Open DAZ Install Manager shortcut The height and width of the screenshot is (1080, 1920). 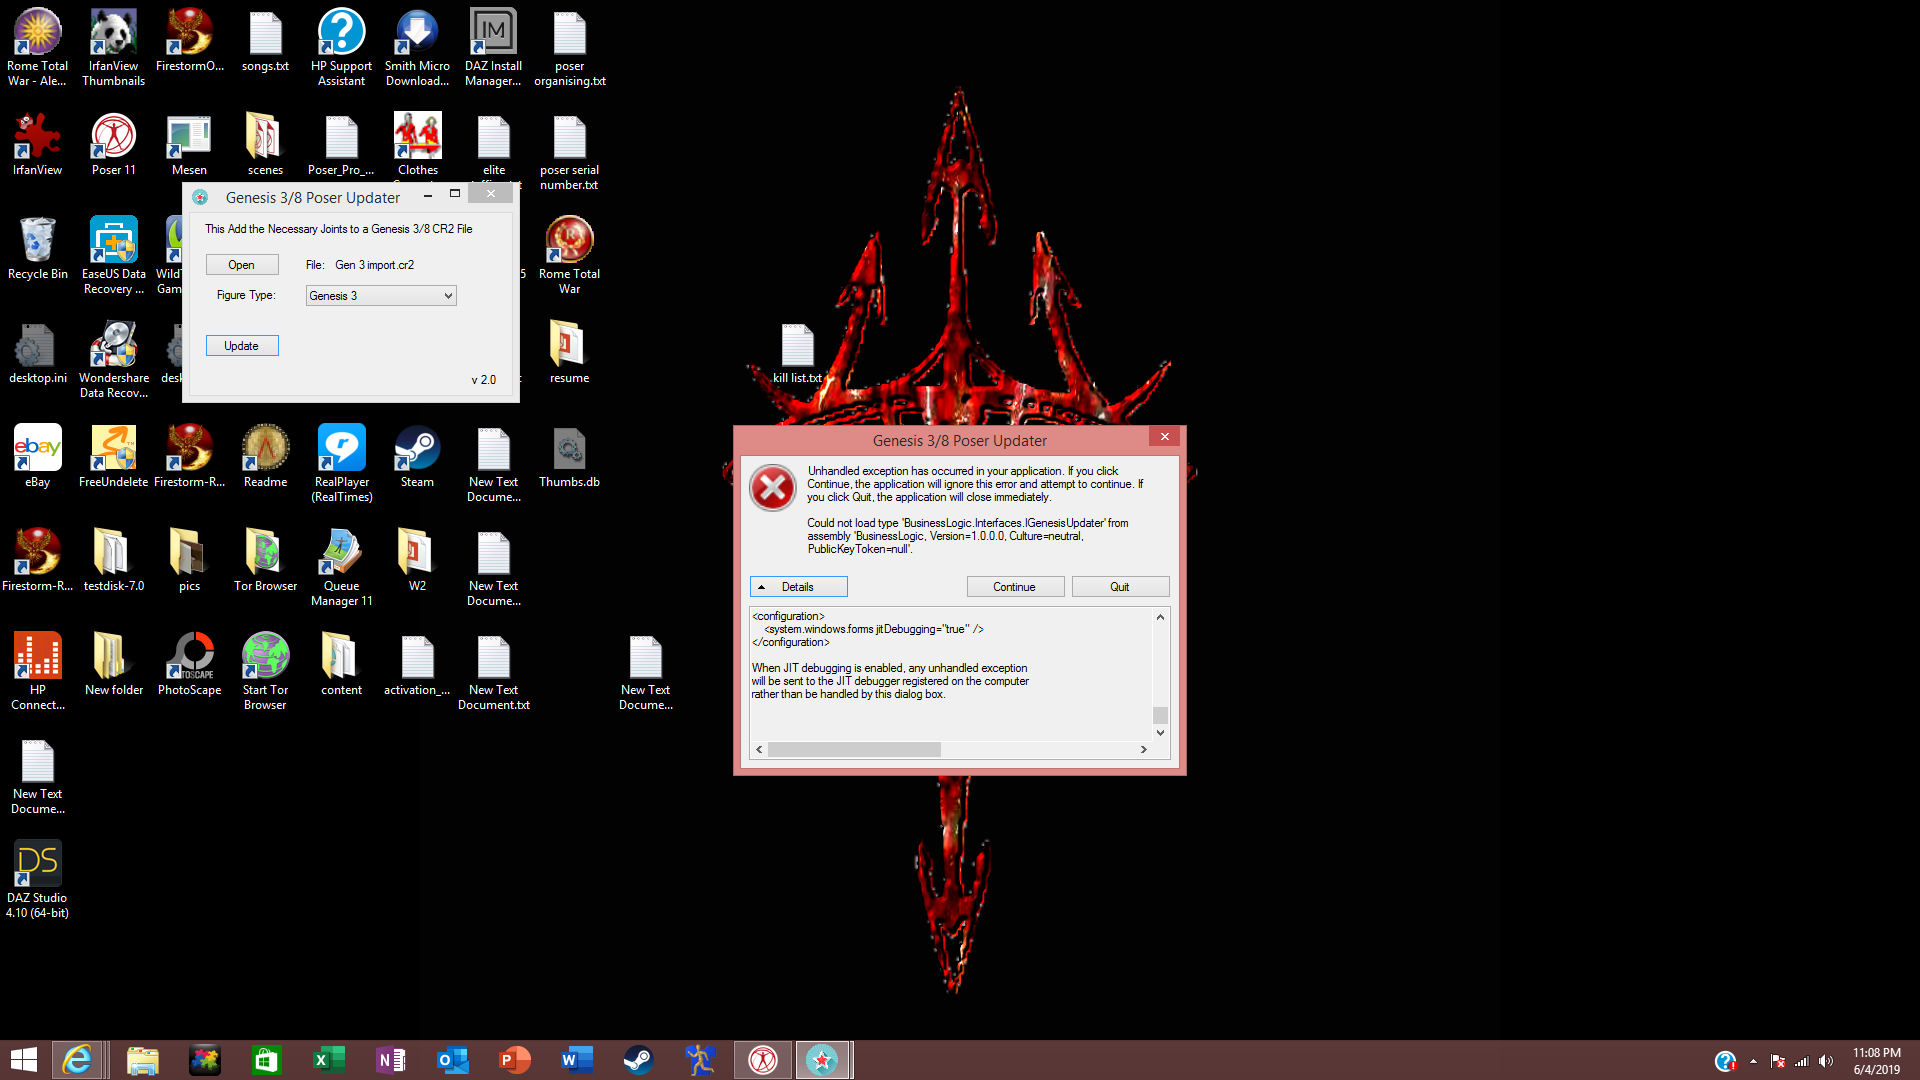click(x=494, y=47)
